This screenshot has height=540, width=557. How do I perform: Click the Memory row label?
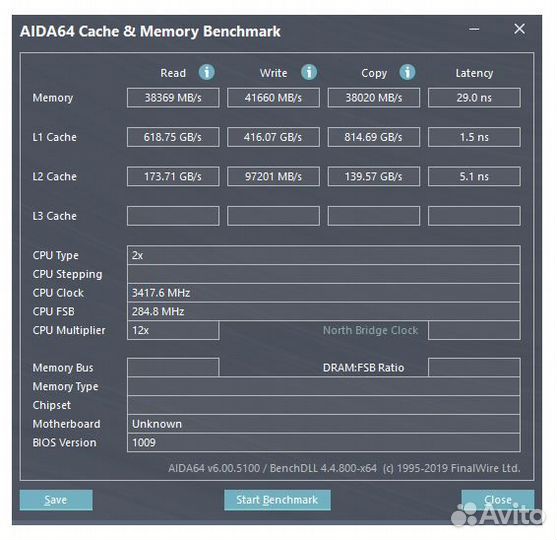pos(53,98)
